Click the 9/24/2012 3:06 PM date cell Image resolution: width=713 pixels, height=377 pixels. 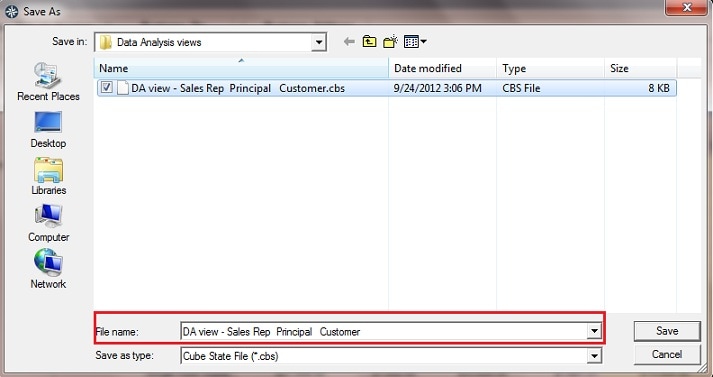(437, 88)
